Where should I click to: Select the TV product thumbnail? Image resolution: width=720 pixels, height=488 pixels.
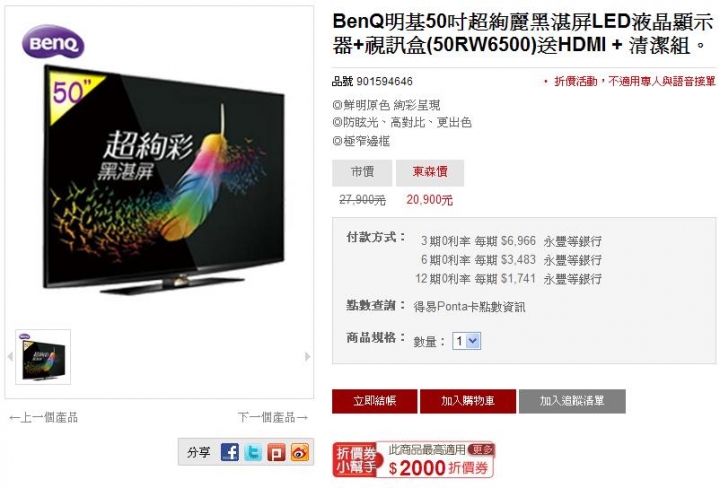[43, 357]
